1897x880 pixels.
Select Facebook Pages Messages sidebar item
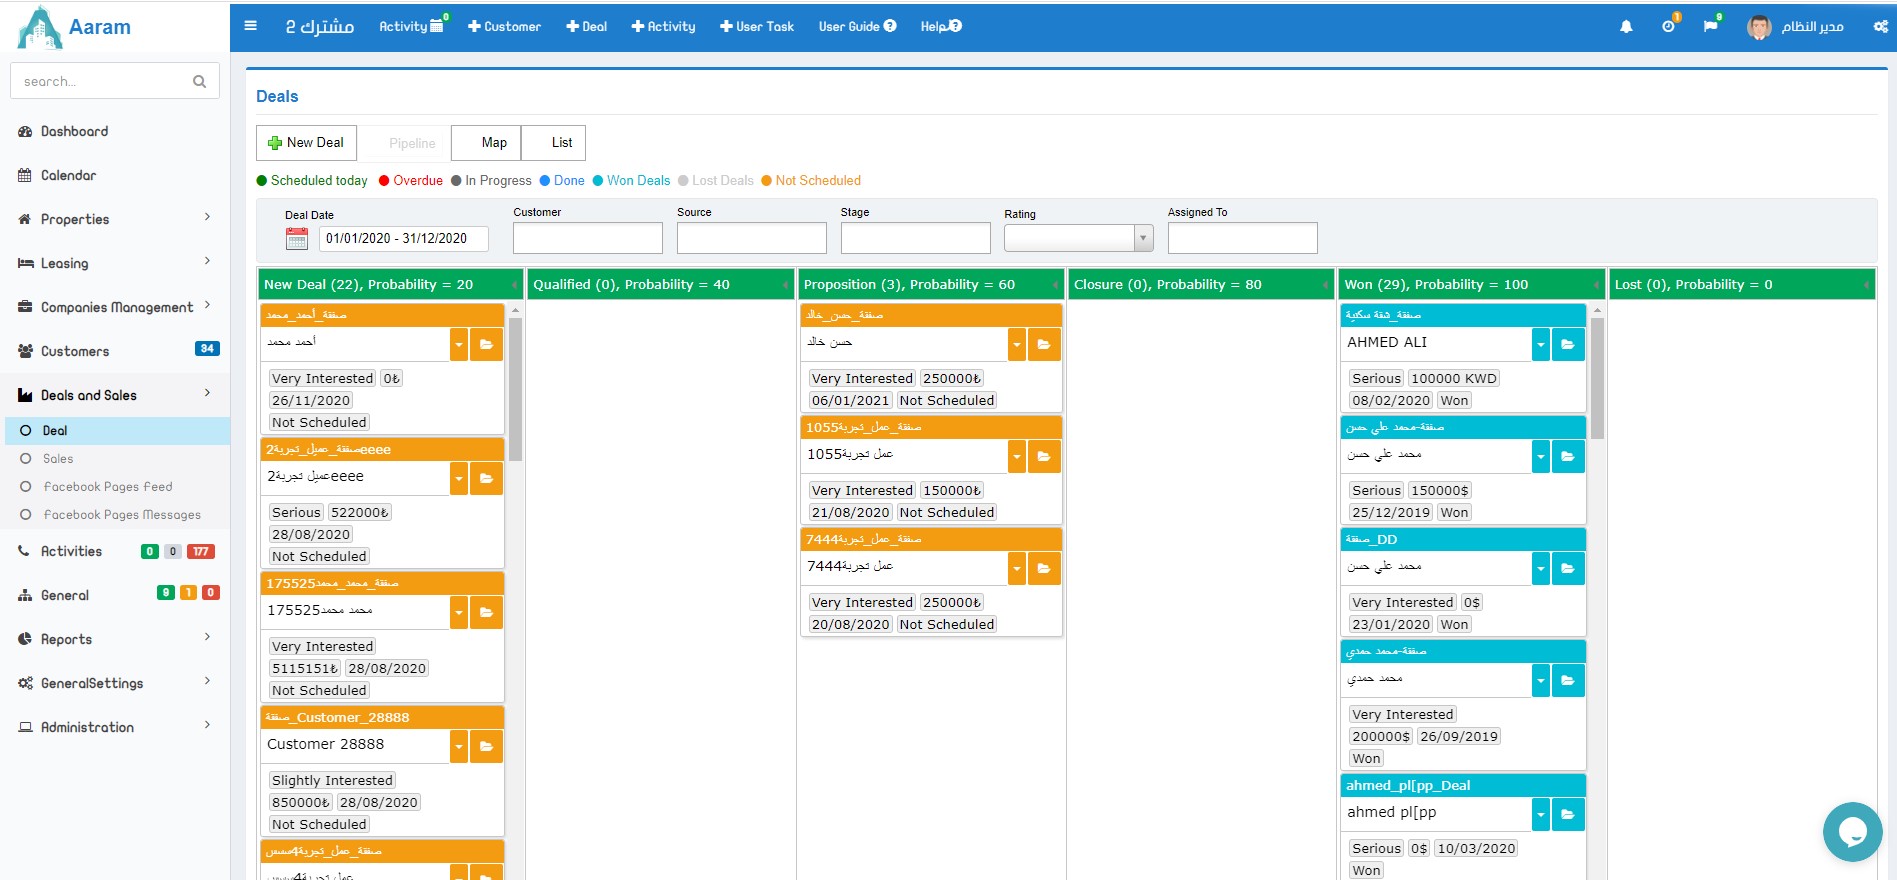point(121,515)
